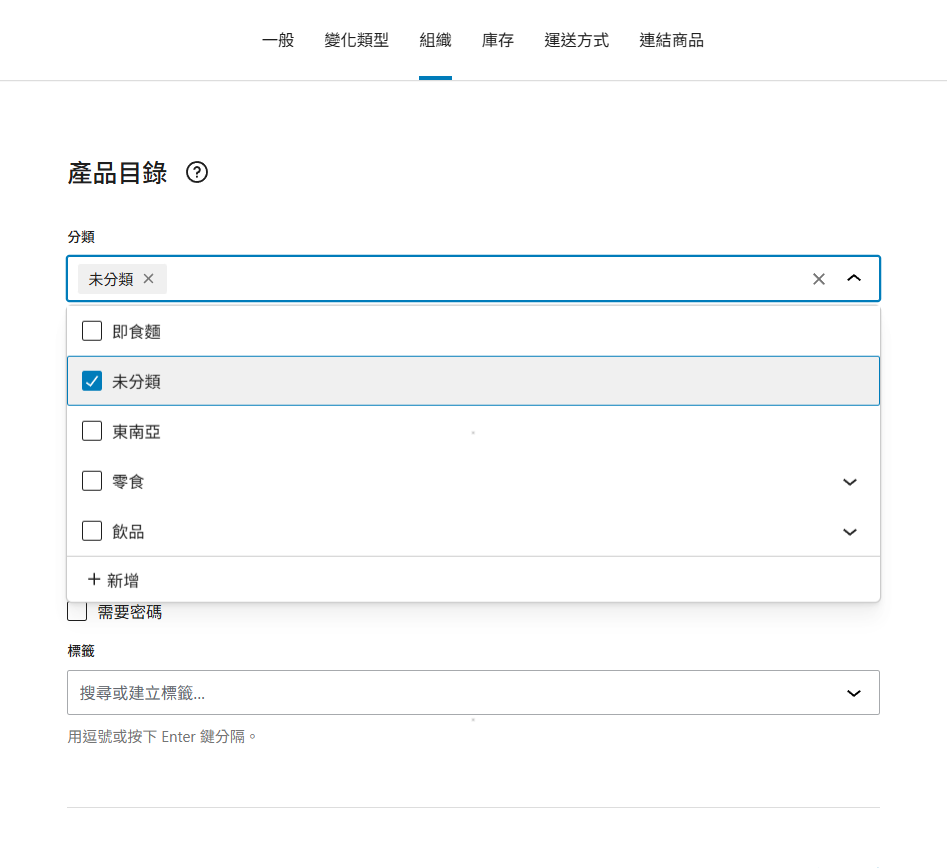Go to the 庫存 tab
This screenshot has height=868, width=947.
click(497, 41)
